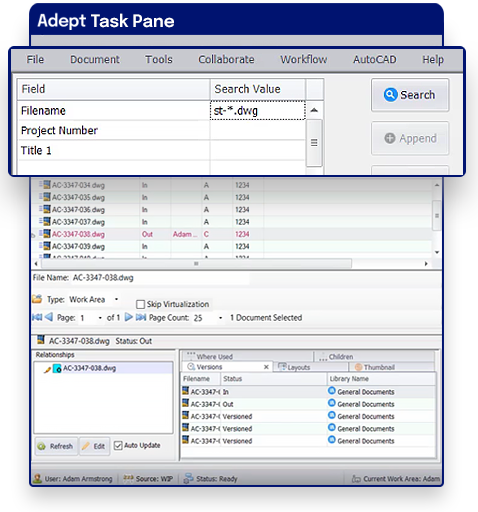Viewport: 478px width, 512px height.
Task: Close the Versions tab
Action: point(266,367)
